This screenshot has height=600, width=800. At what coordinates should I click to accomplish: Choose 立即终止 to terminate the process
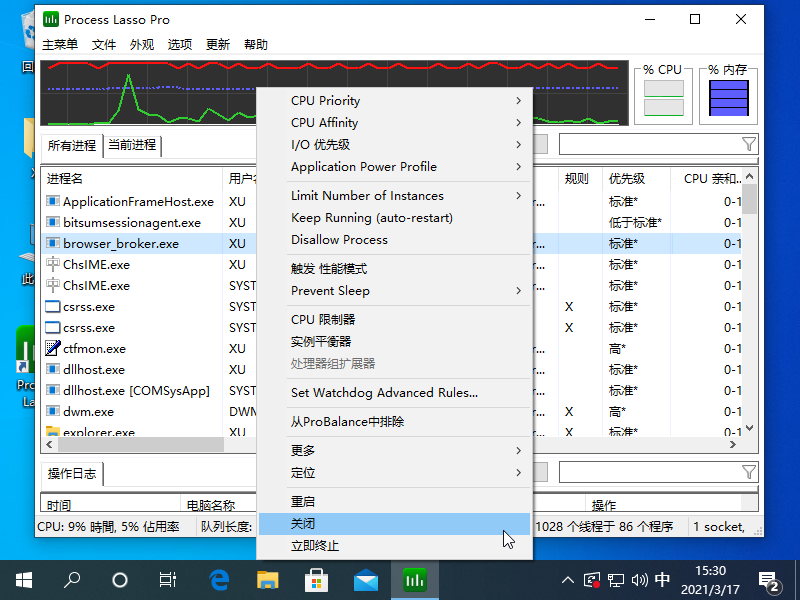coord(315,546)
